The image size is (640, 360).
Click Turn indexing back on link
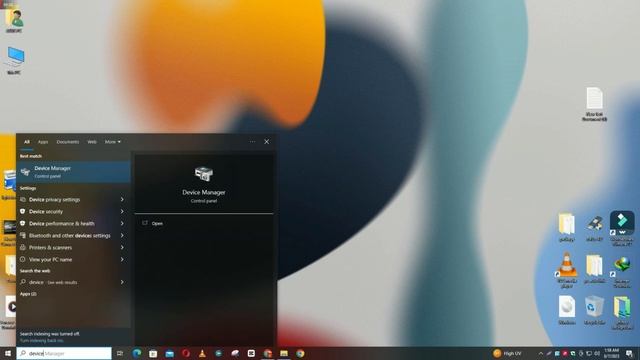point(42,340)
